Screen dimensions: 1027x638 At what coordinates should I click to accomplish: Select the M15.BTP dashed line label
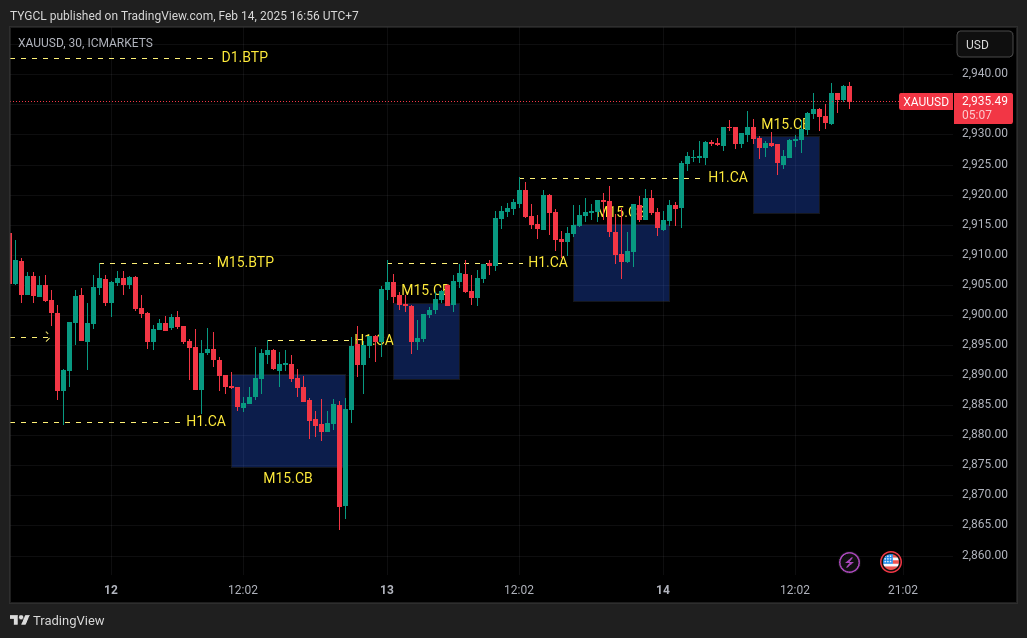click(x=245, y=262)
